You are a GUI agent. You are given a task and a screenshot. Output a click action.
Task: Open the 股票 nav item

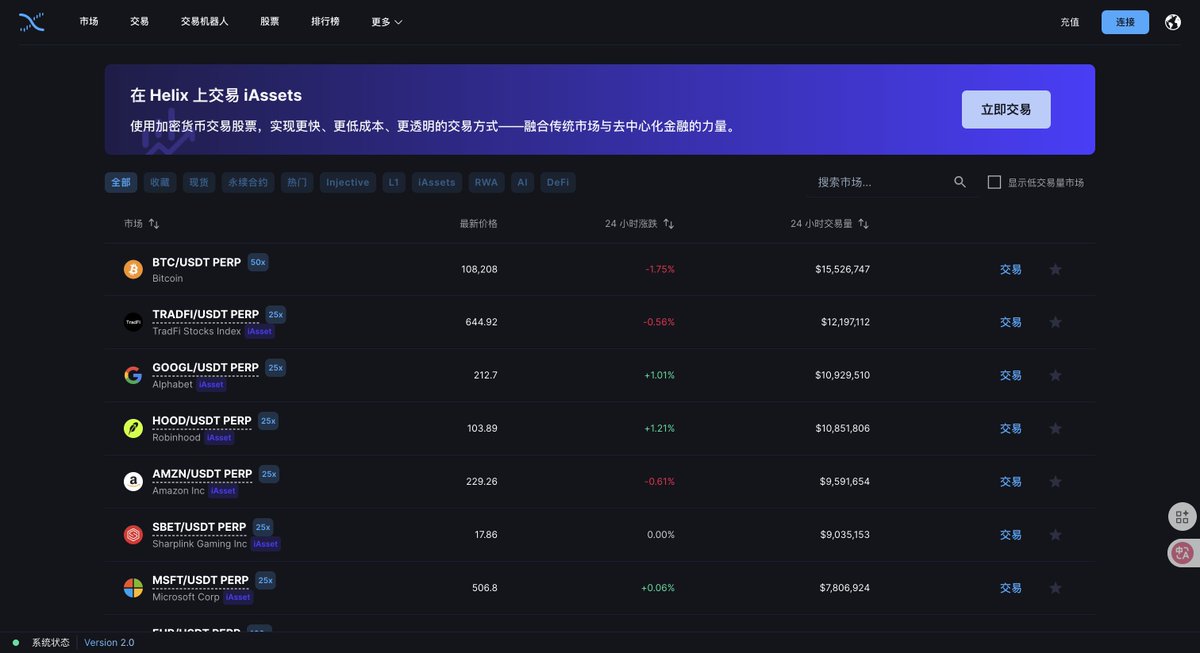point(270,22)
